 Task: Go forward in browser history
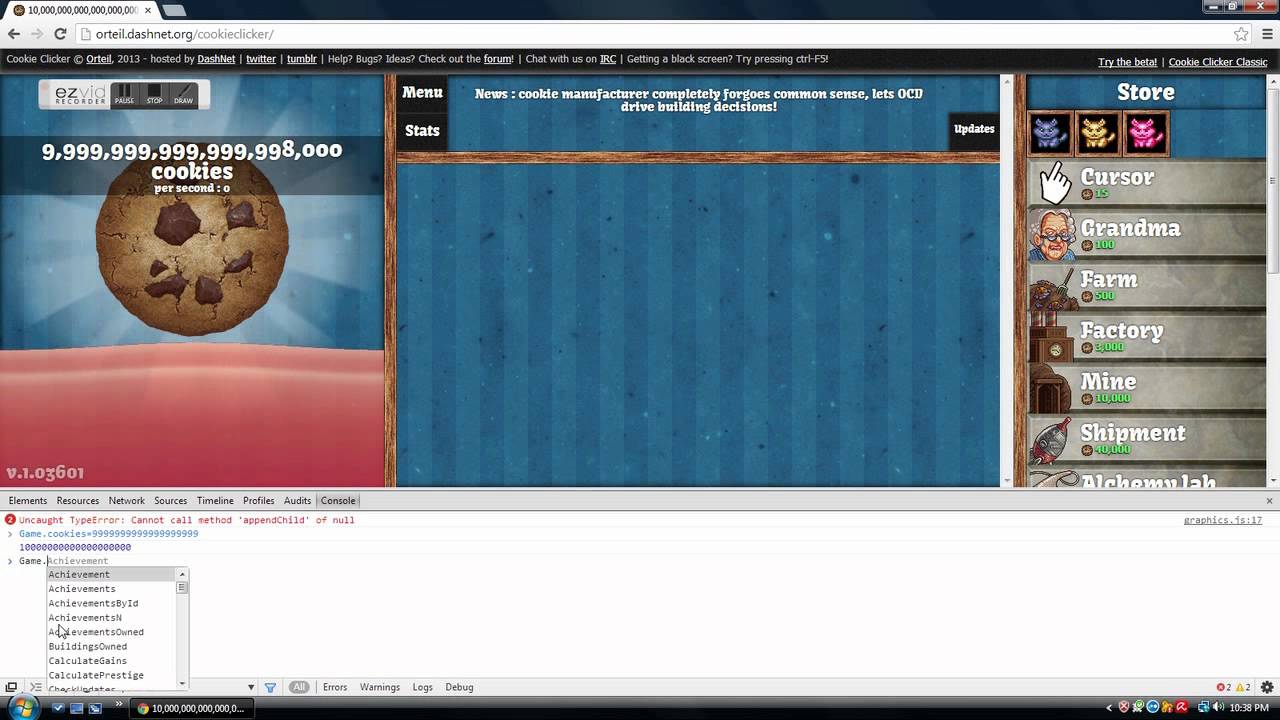click(37, 34)
